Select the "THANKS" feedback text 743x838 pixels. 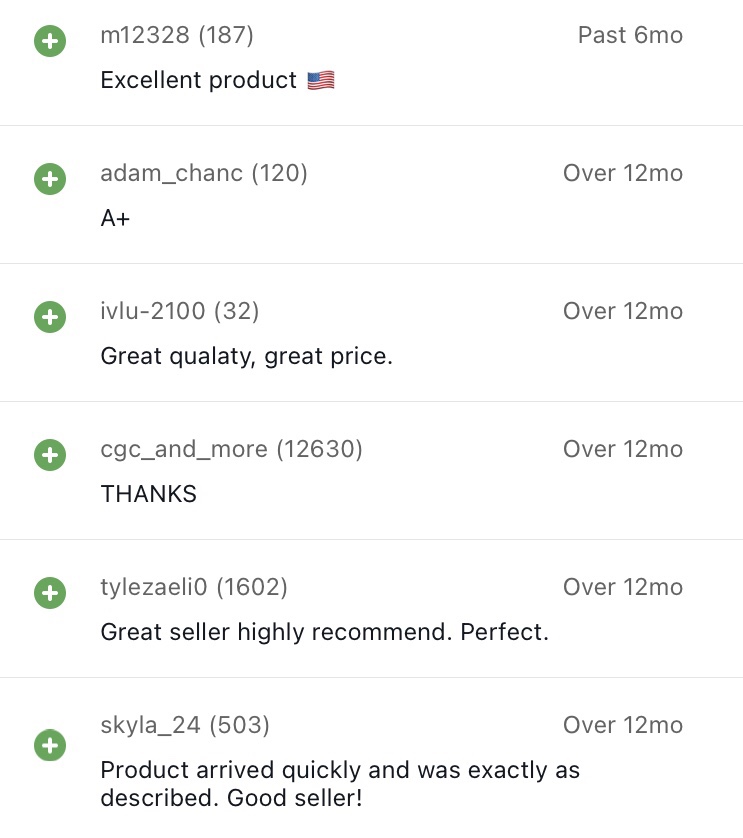149,494
